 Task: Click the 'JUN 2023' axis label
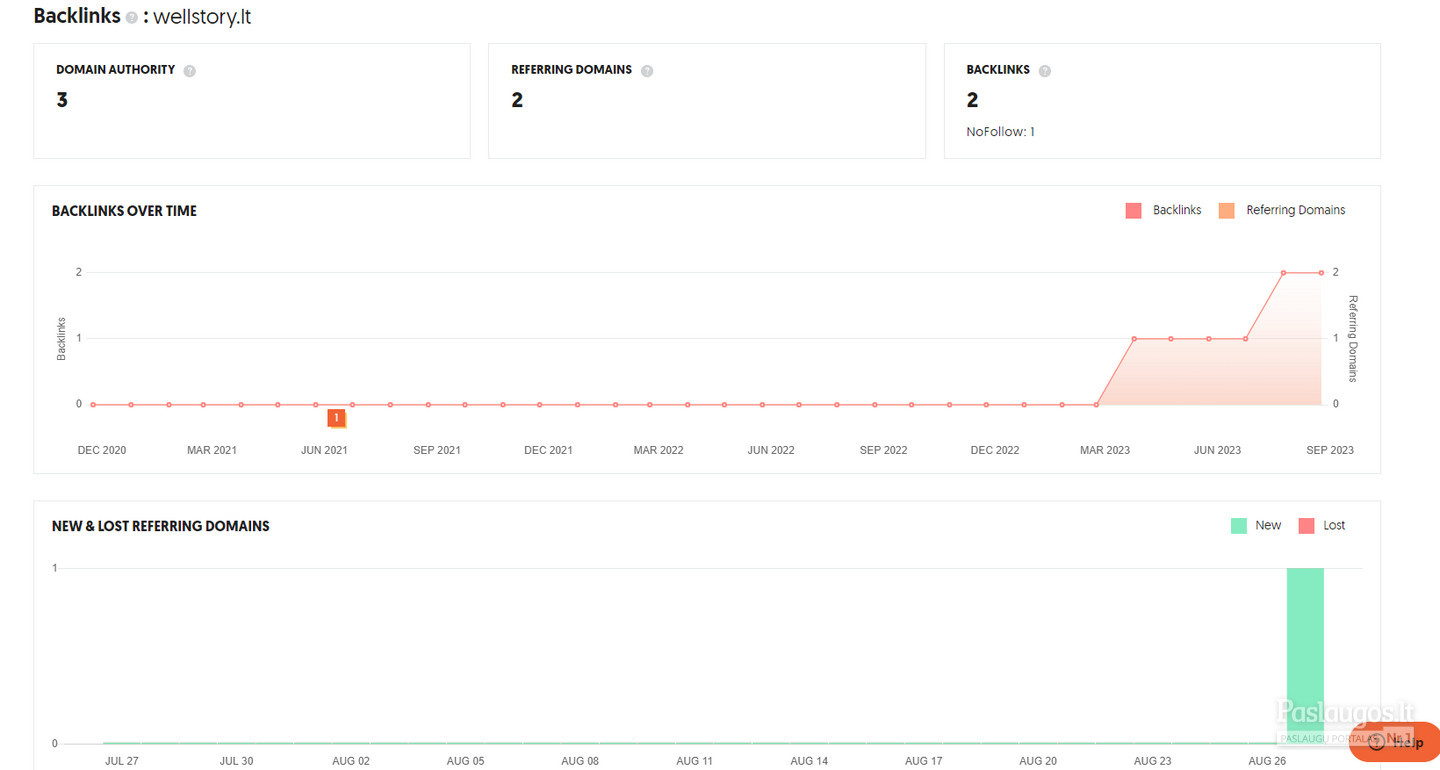1217,450
